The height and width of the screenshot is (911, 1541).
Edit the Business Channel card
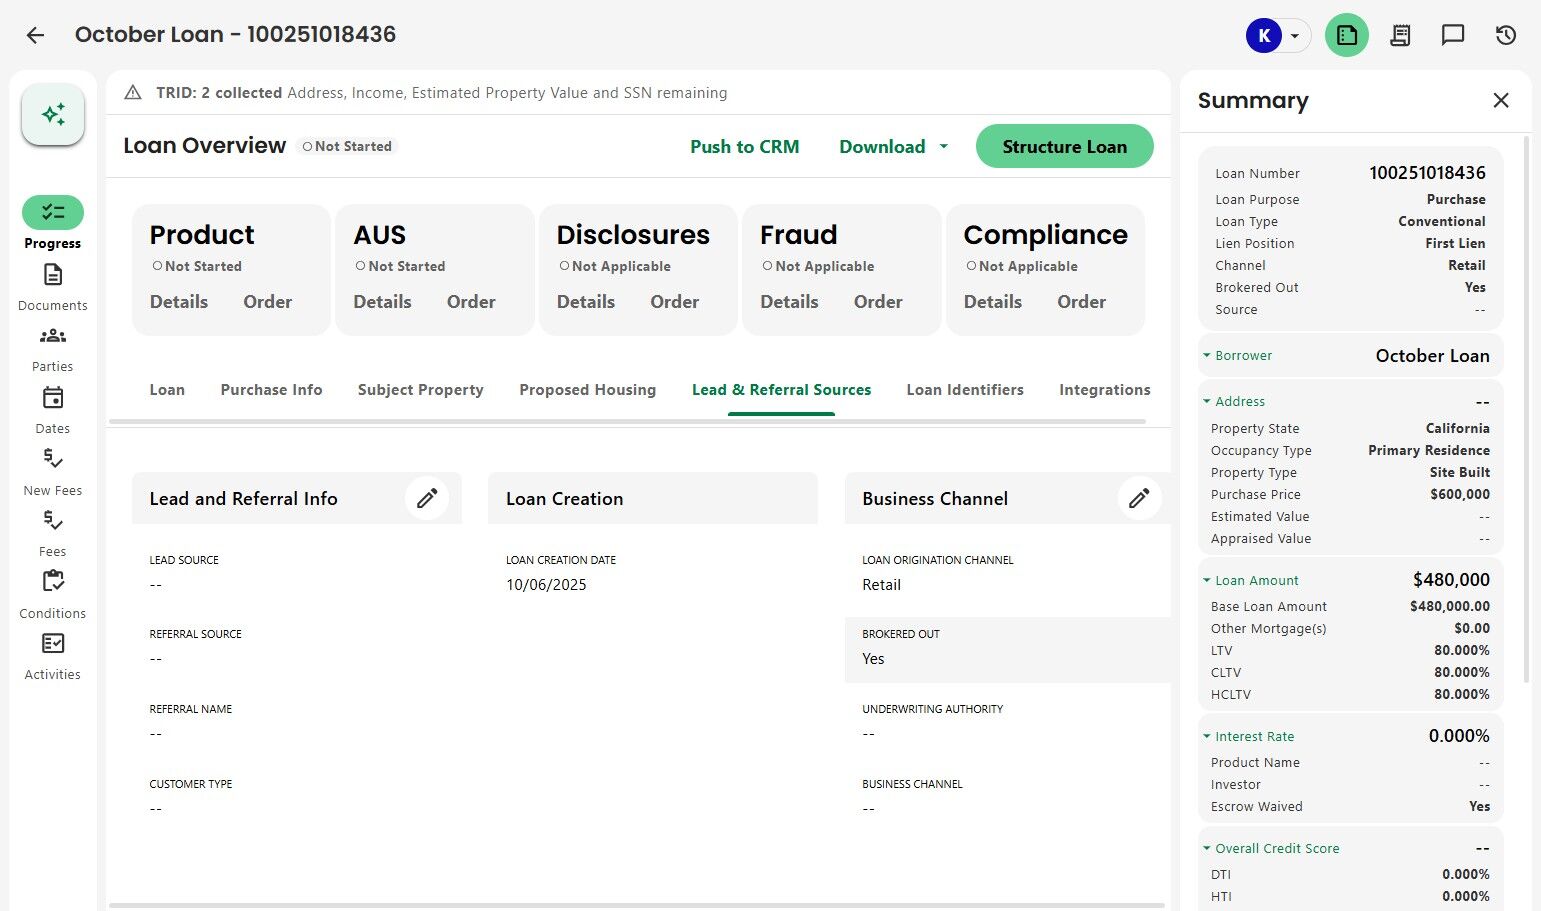pyautogui.click(x=1139, y=498)
